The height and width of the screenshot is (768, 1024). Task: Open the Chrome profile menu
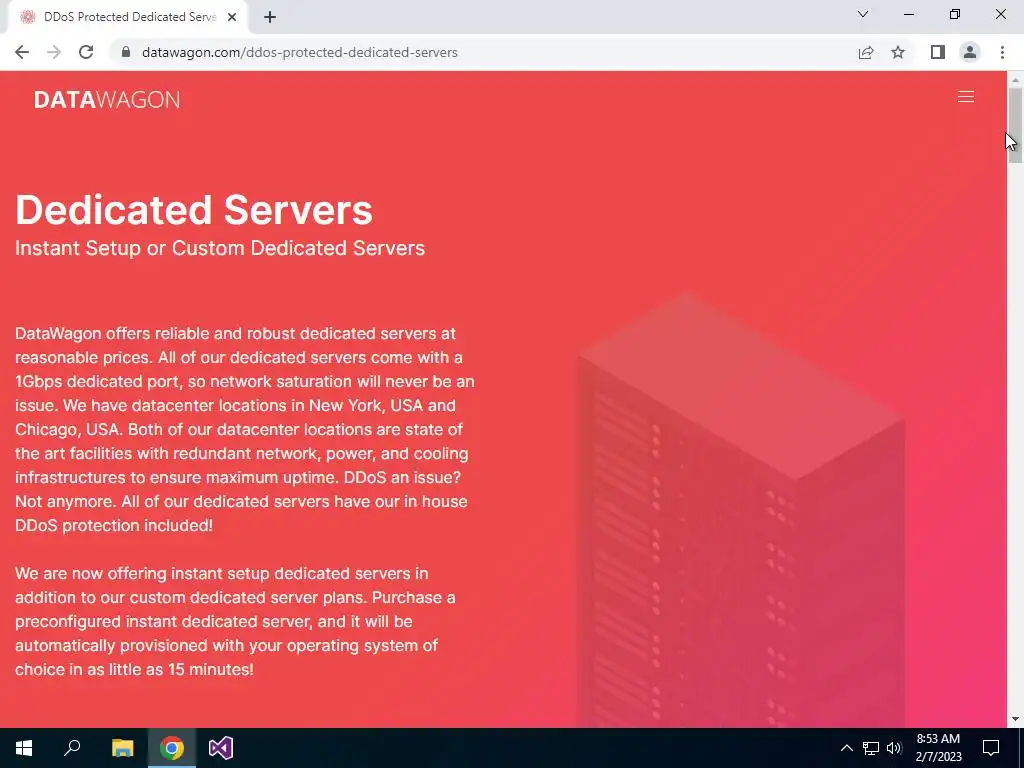pos(970,52)
